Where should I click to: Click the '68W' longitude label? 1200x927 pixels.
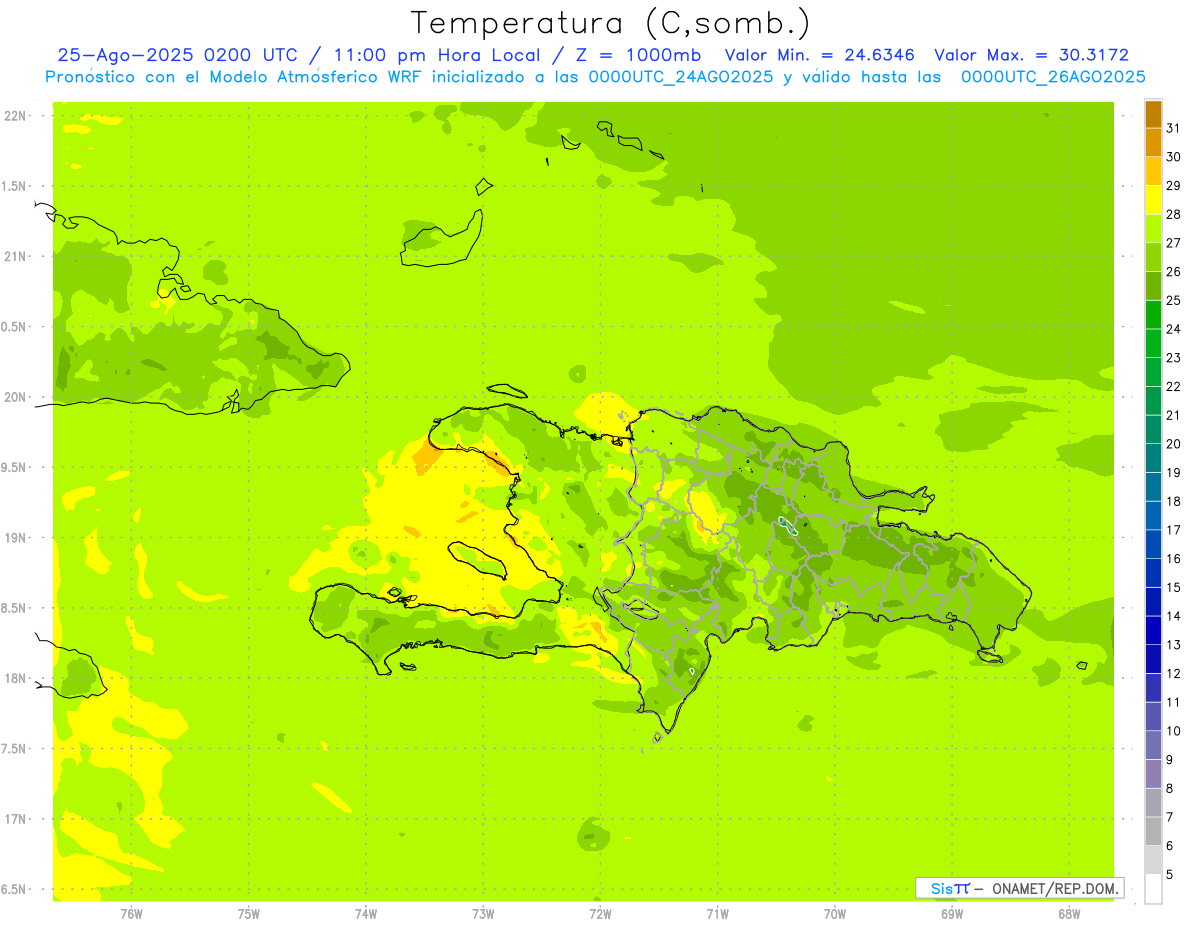coord(1069,914)
